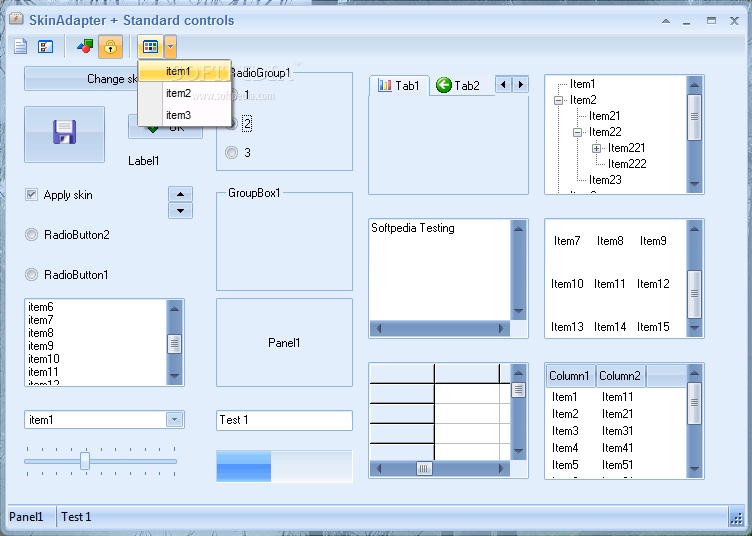Image resolution: width=752 pixels, height=536 pixels.
Task: Switch to Tab2 with green arrow
Action: [x=458, y=85]
